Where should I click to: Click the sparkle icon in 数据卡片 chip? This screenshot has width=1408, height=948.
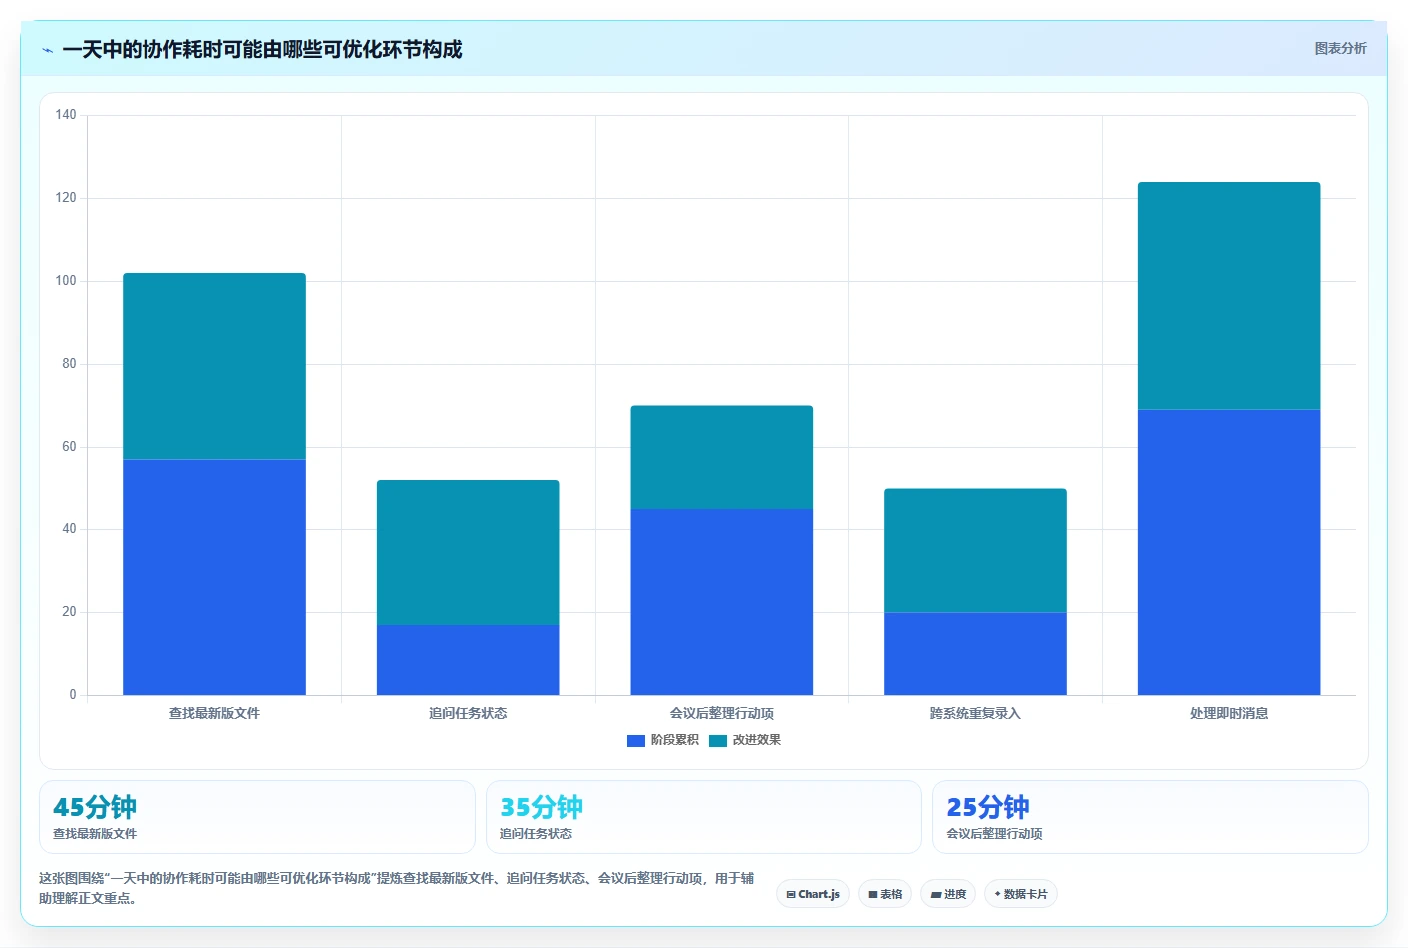click(x=997, y=894)
